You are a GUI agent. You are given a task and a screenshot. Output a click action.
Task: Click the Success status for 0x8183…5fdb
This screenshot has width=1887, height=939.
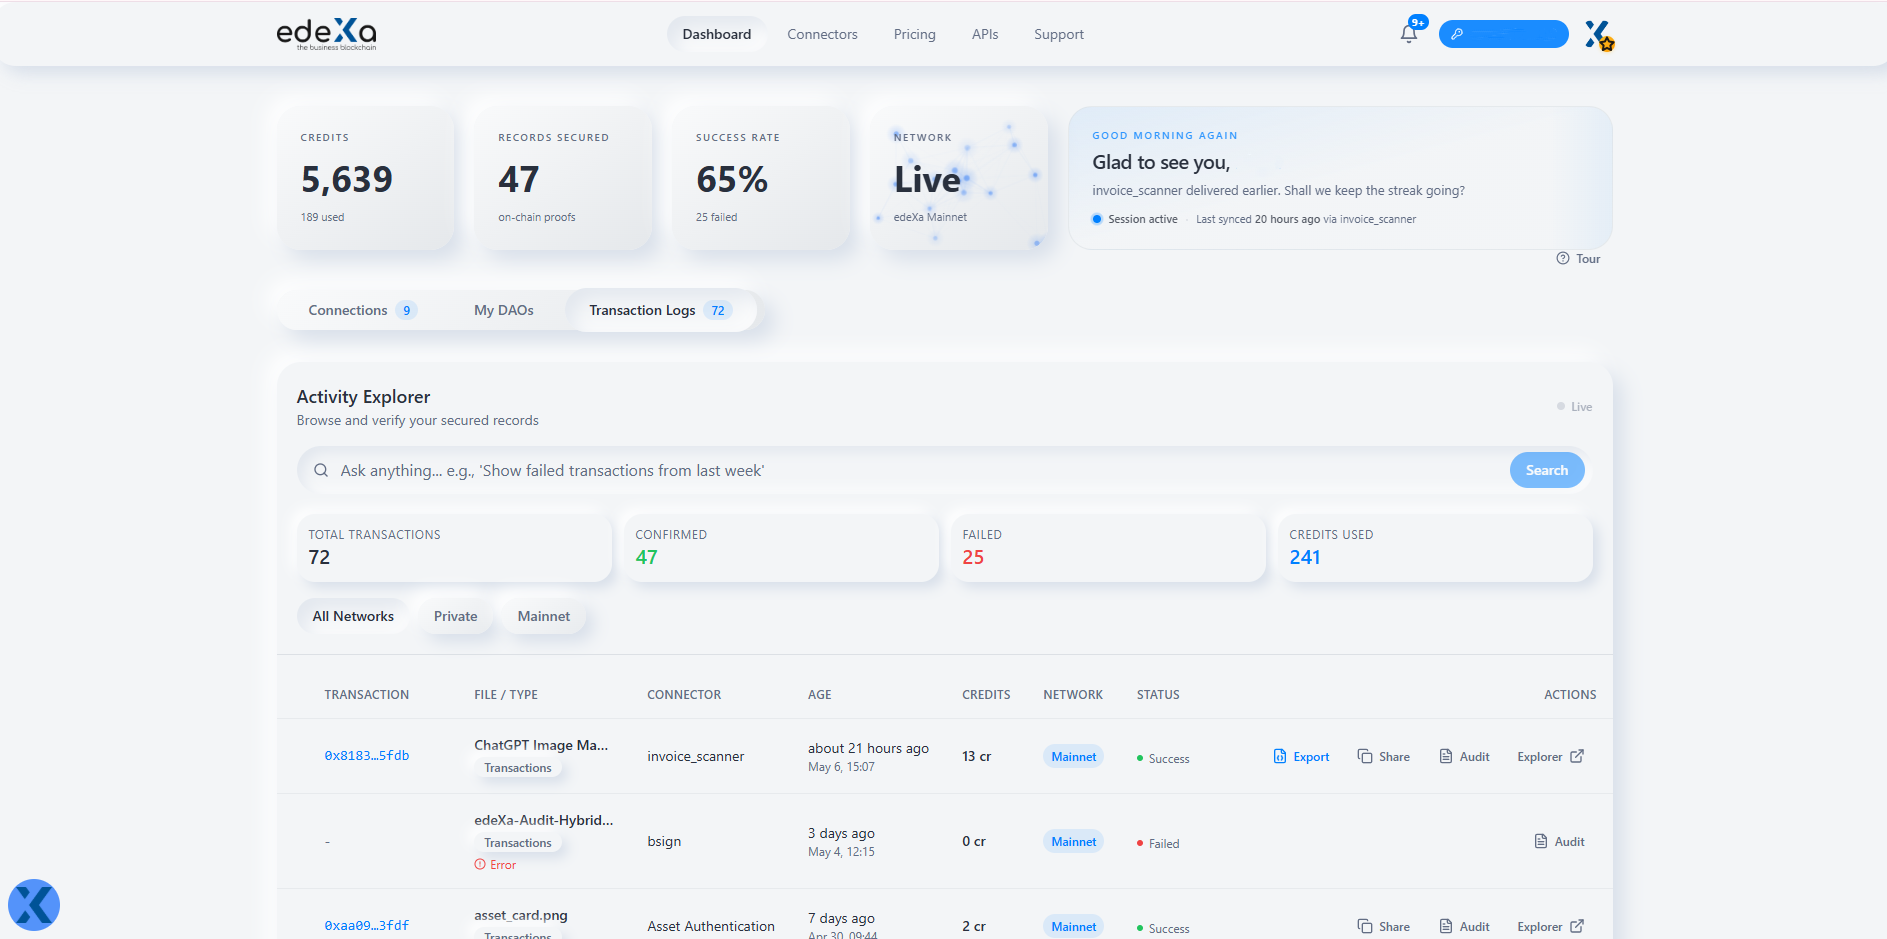coord(1163,759)
